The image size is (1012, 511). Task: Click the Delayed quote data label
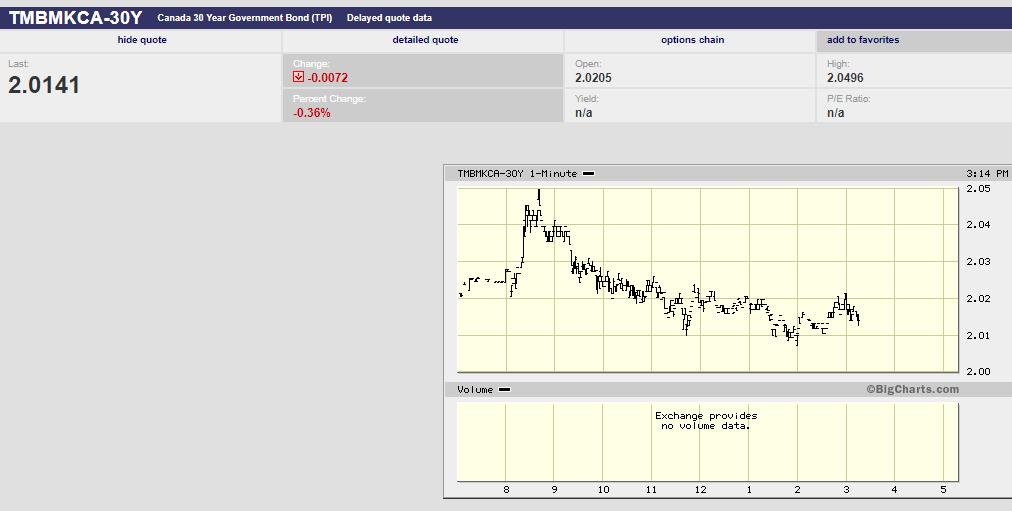coord(389,18)
